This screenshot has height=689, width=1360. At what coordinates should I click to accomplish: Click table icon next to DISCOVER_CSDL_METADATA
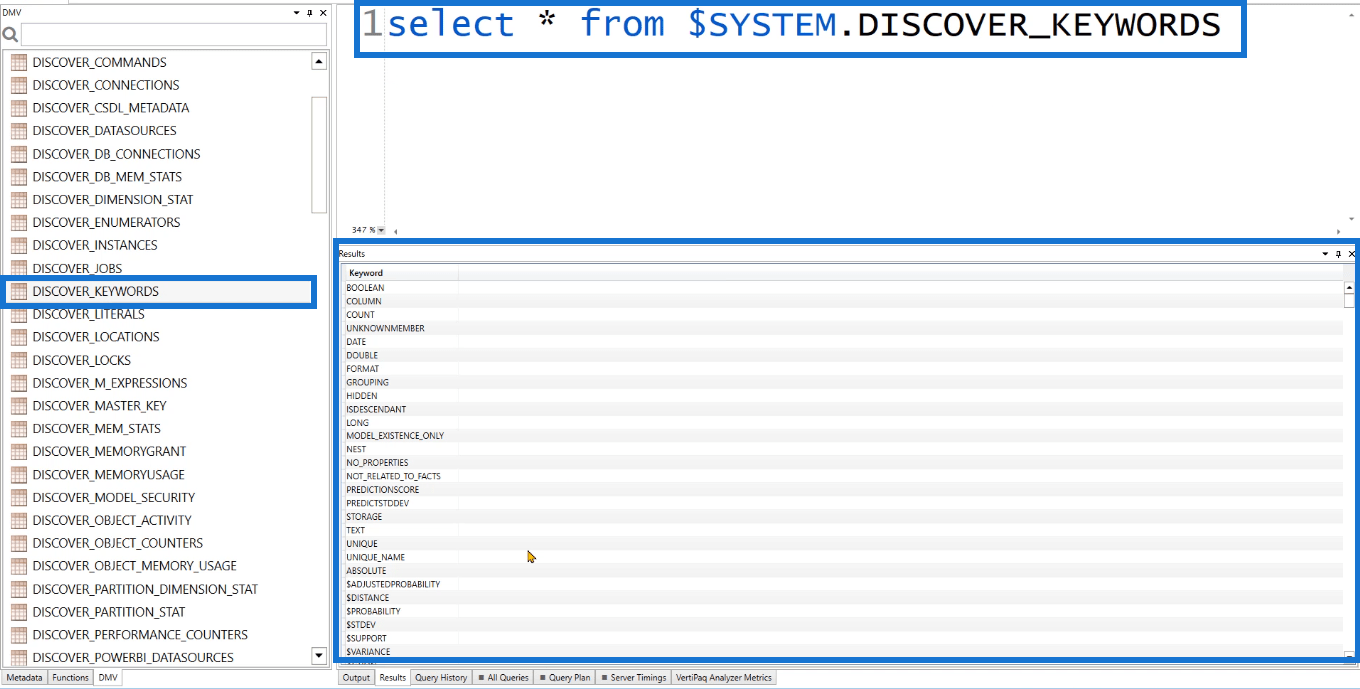click(x=19, y=108)
